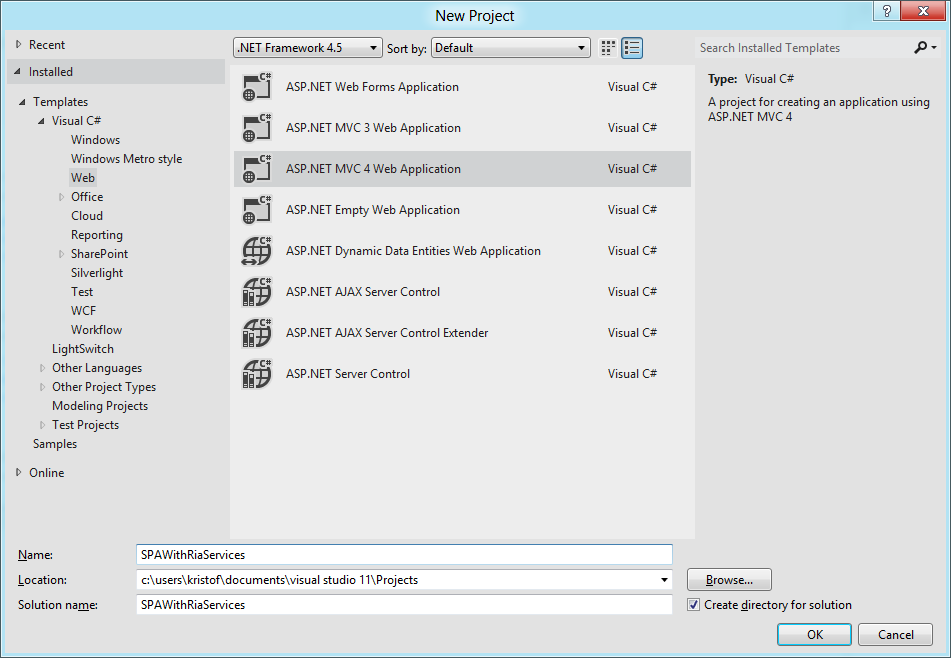Open the Sort by Default dropdown
This screenshot has height=658, width=951.
(579, 47)
